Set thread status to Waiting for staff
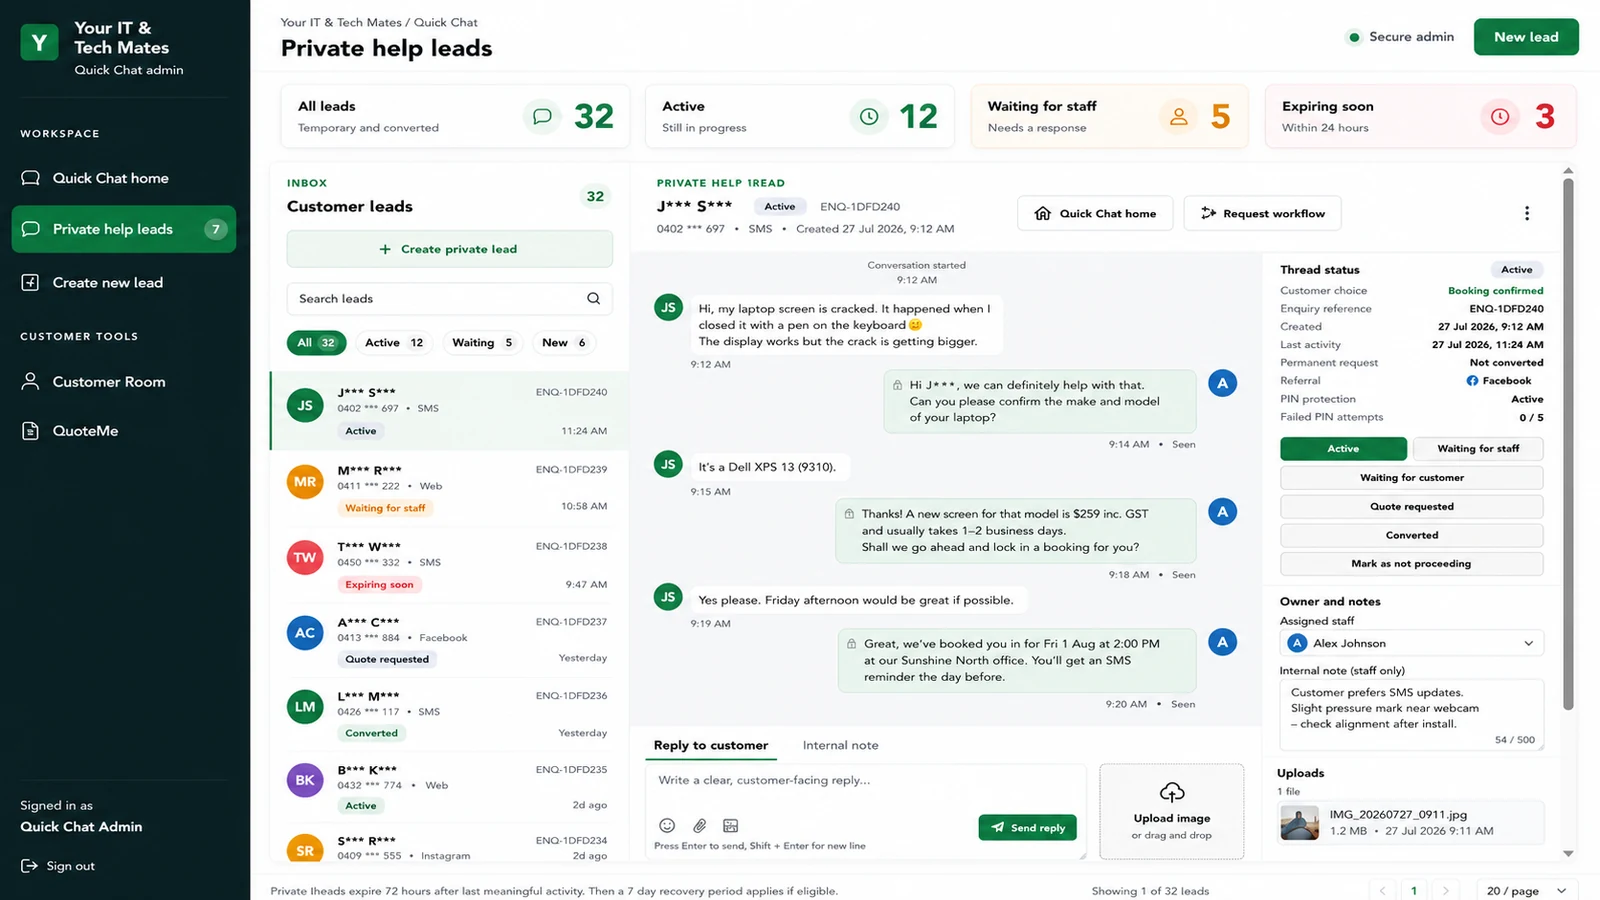Screen dimensions: 1600x900 (1478, 449)
